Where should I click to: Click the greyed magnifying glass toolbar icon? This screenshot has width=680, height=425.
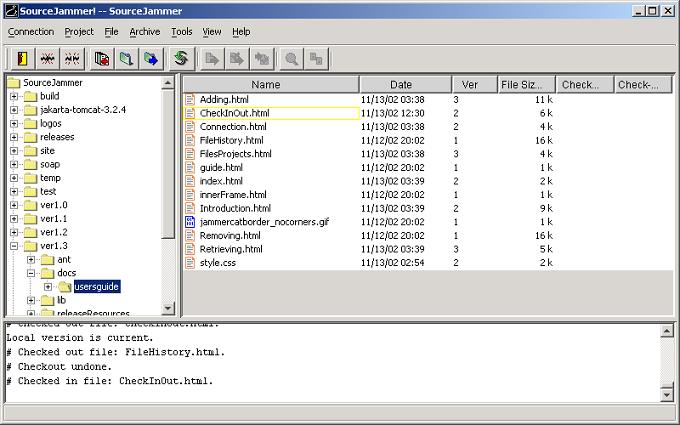[x=291, y=59]
